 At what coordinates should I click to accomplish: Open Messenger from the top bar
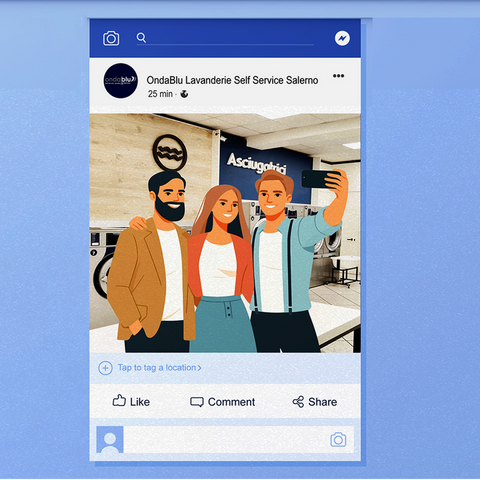[x=342, y=38]
